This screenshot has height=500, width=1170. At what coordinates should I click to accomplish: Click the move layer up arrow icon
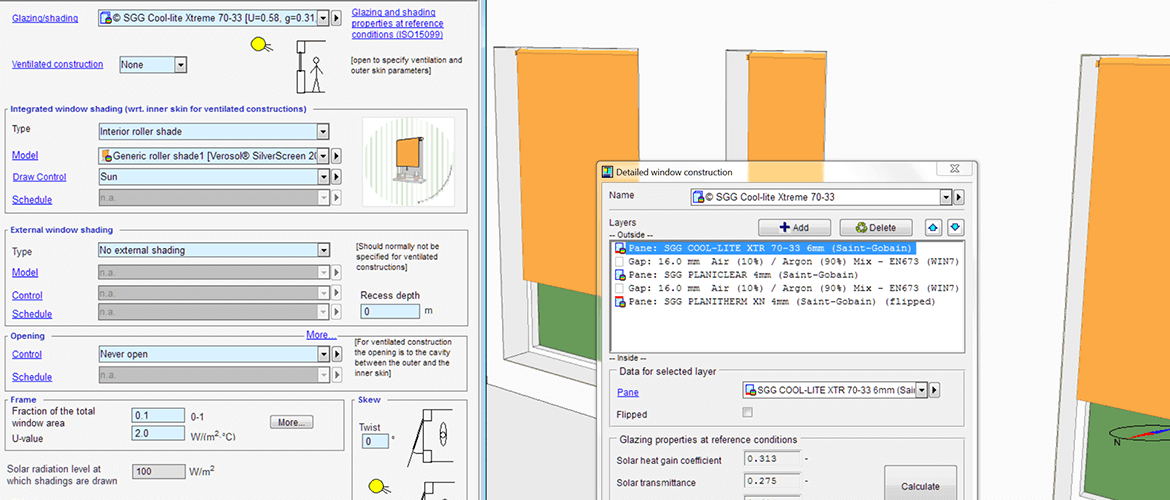(934, 227)
